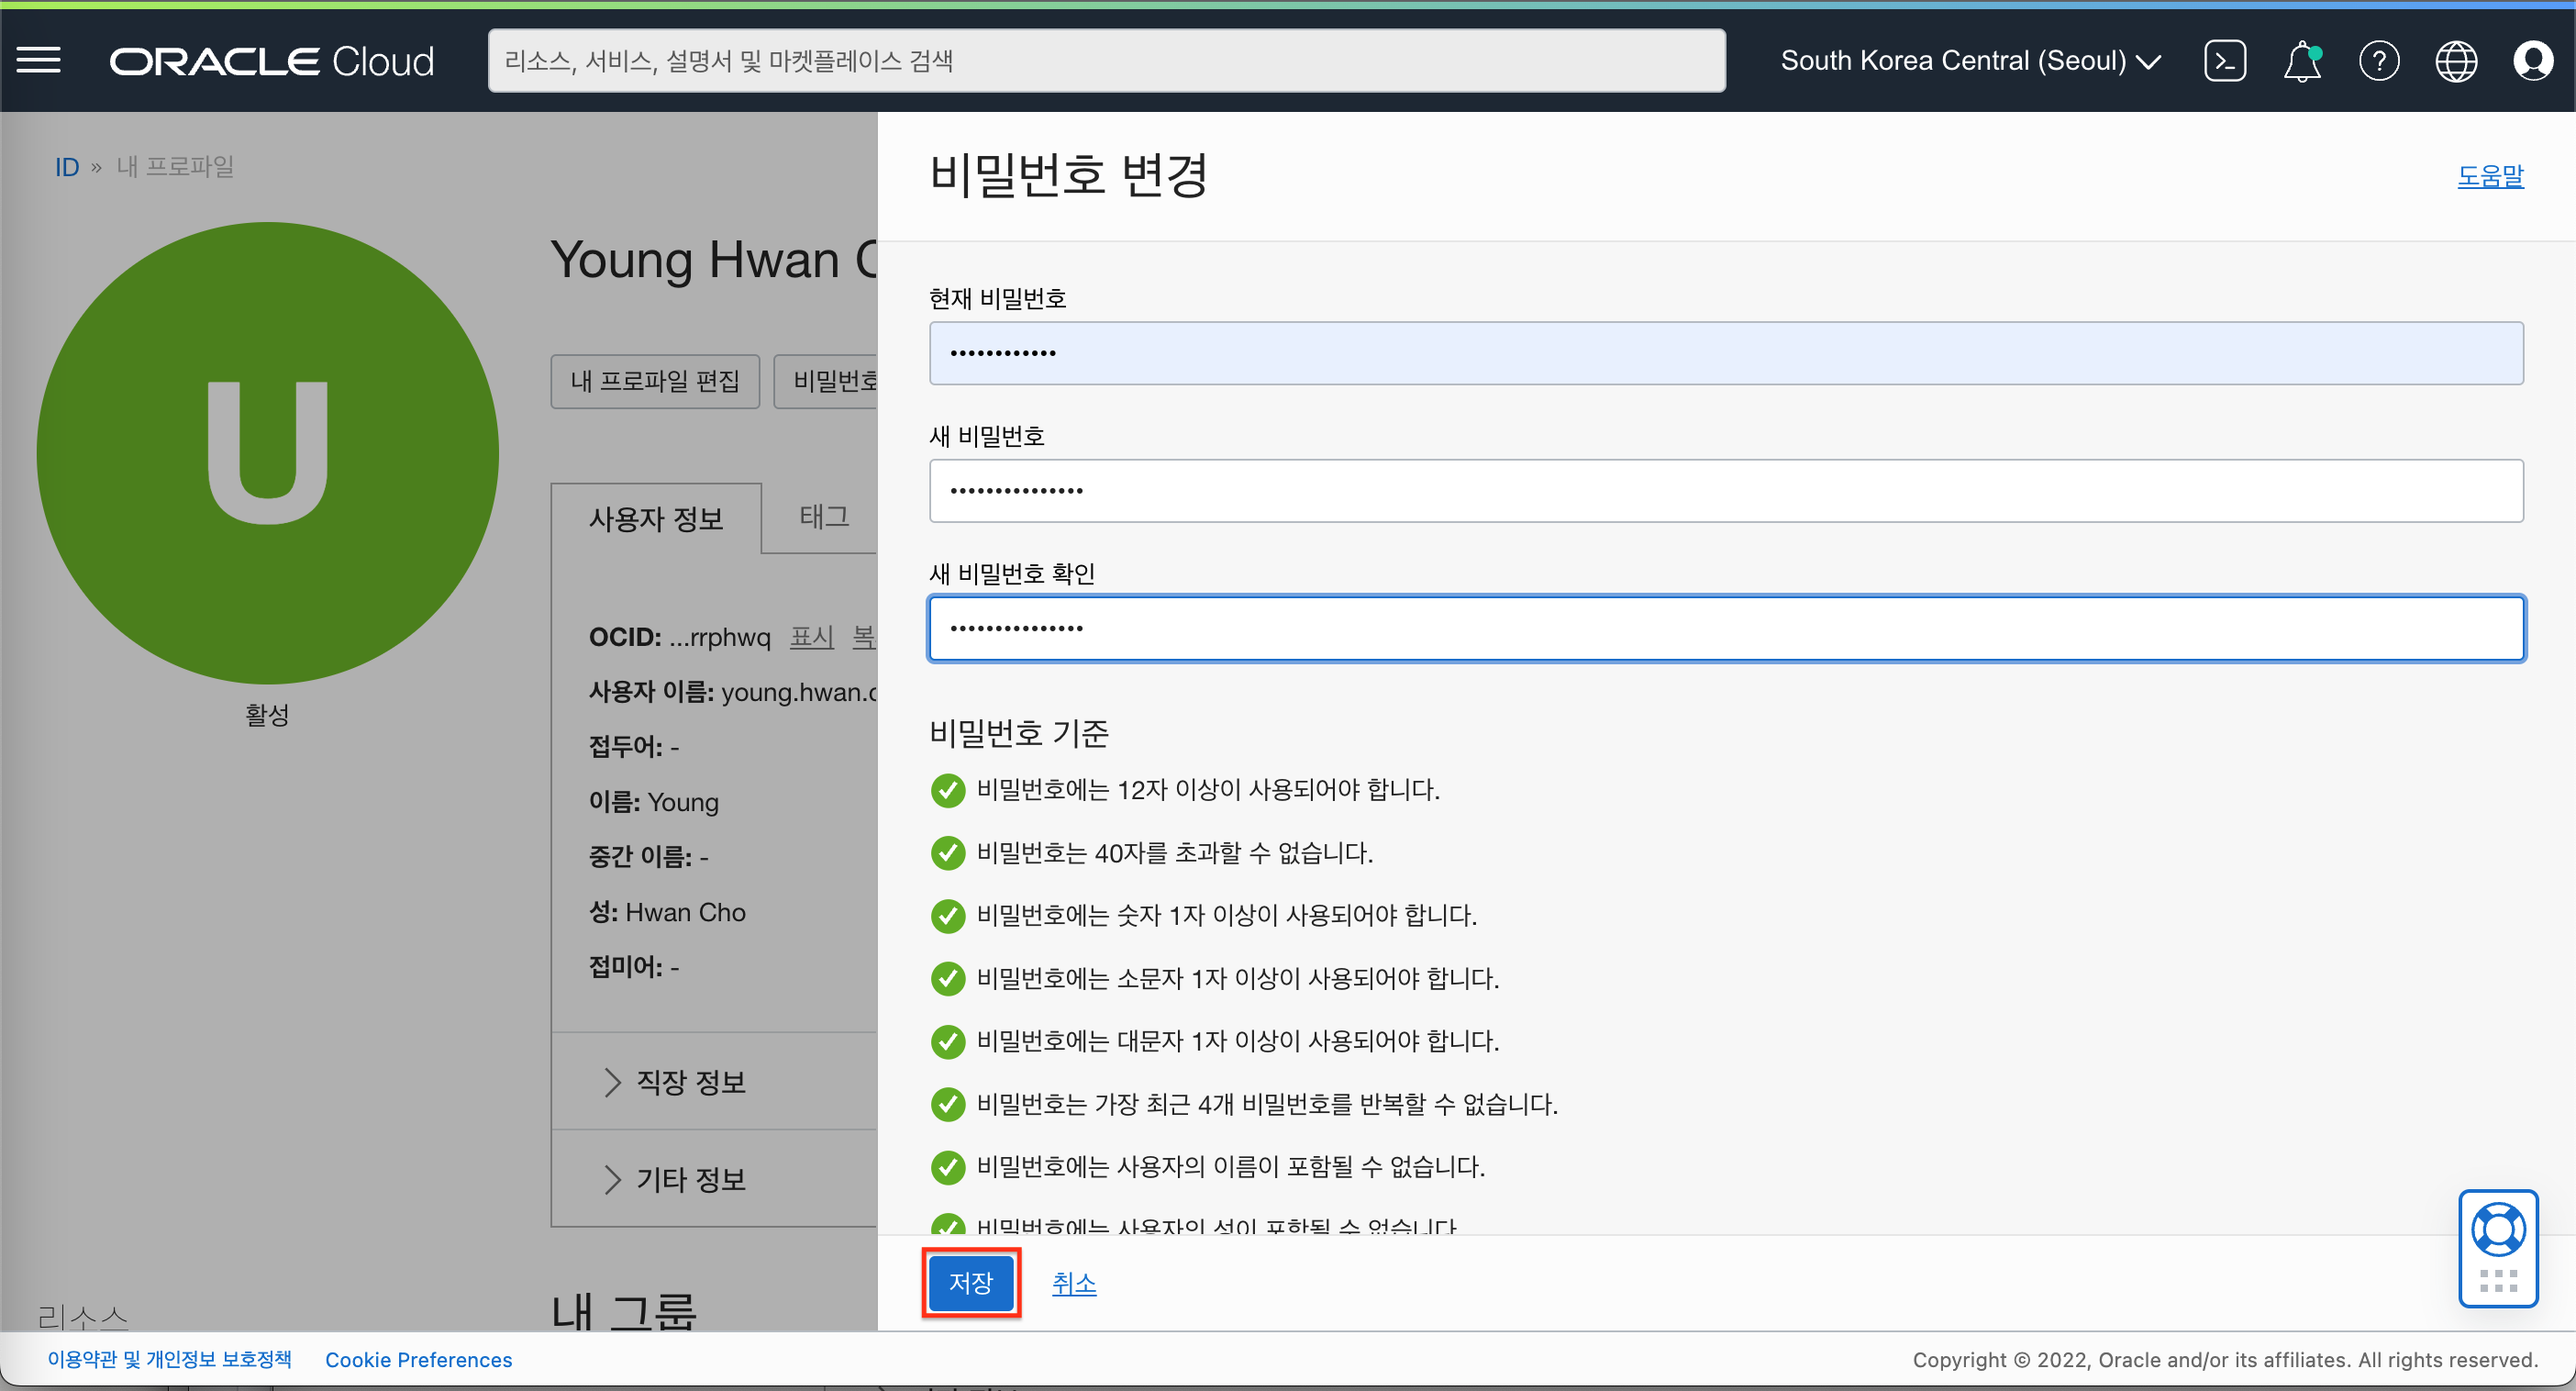Open Cloud Shell developer tools icon
Screen dimensions: 2576x1391
(x=2225, y=61)
